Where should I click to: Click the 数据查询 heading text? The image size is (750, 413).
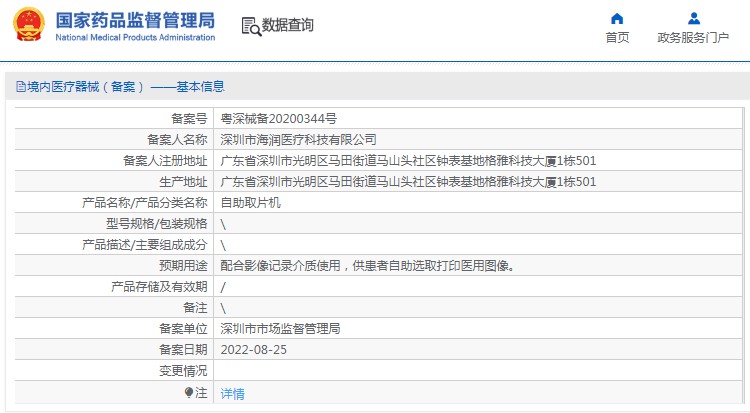pos(287,25)
